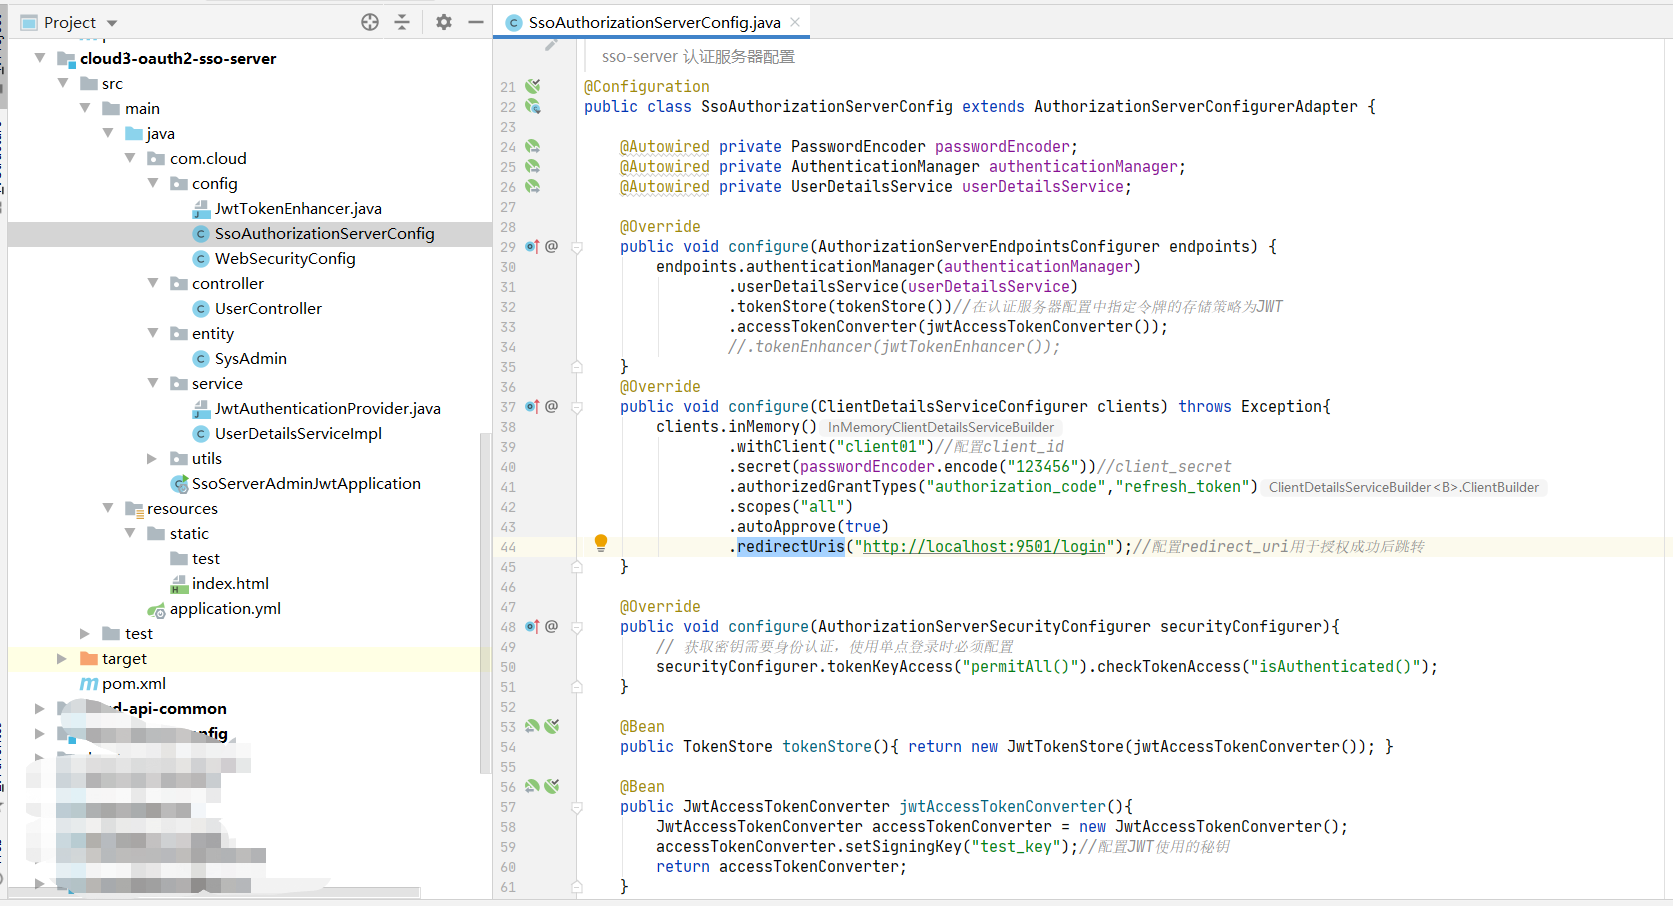Image resolution: width=1673 pixels, height=906 pixels.
Task: Open JwtTokenEnhancer.java in the tree
Action: coord(298,208)
